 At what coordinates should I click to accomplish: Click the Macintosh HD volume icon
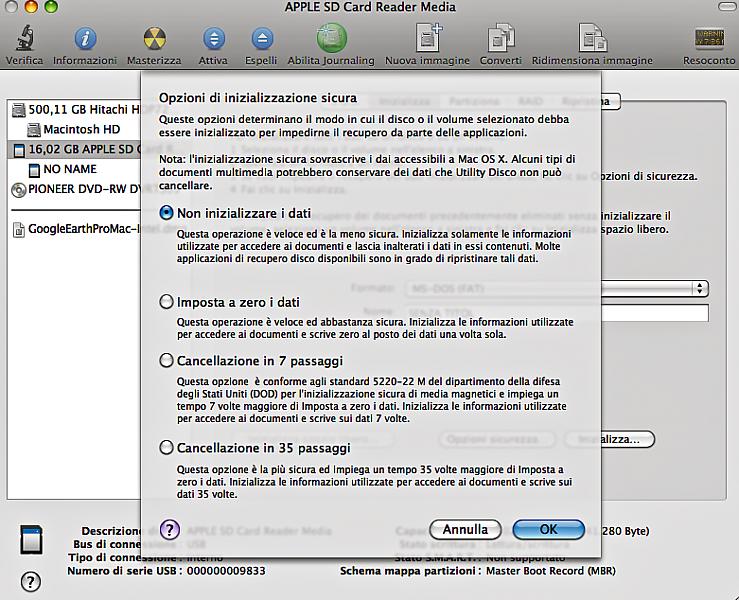33,130
